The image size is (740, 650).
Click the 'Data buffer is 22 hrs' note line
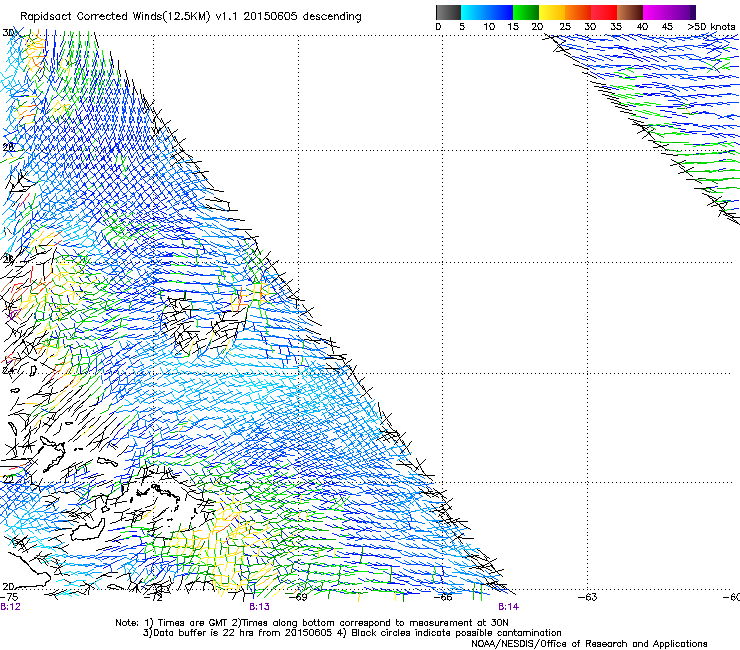click(x=352, y=633)
